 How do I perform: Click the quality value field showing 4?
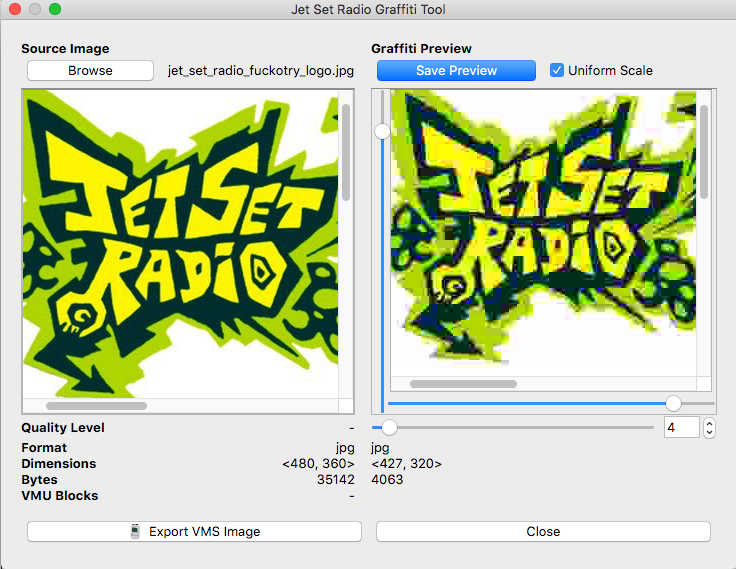pyautogui.click(x=682, y=427)
